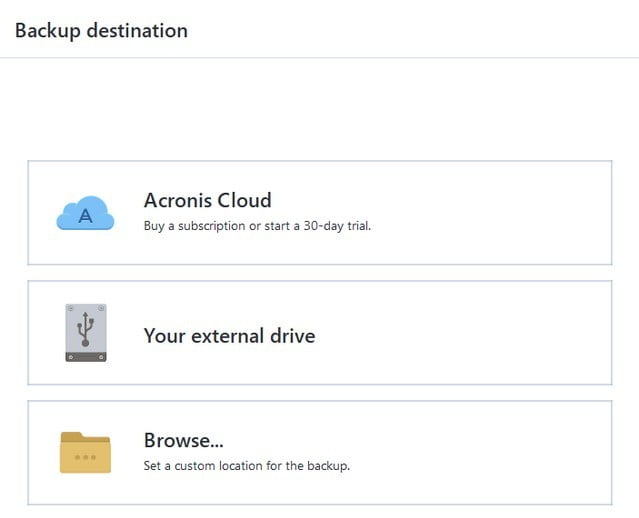Choose the 'Your external drive' label
The width and height of the screenshot is (639, 518).
229,336
